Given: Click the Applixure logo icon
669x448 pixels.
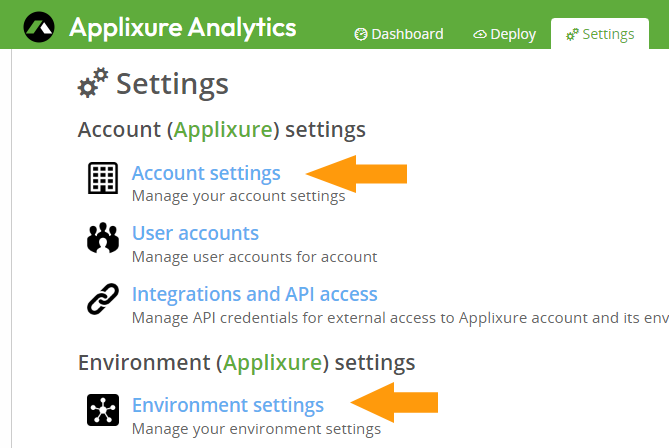Looking at the screenshot, I should [x=39, y=27].
